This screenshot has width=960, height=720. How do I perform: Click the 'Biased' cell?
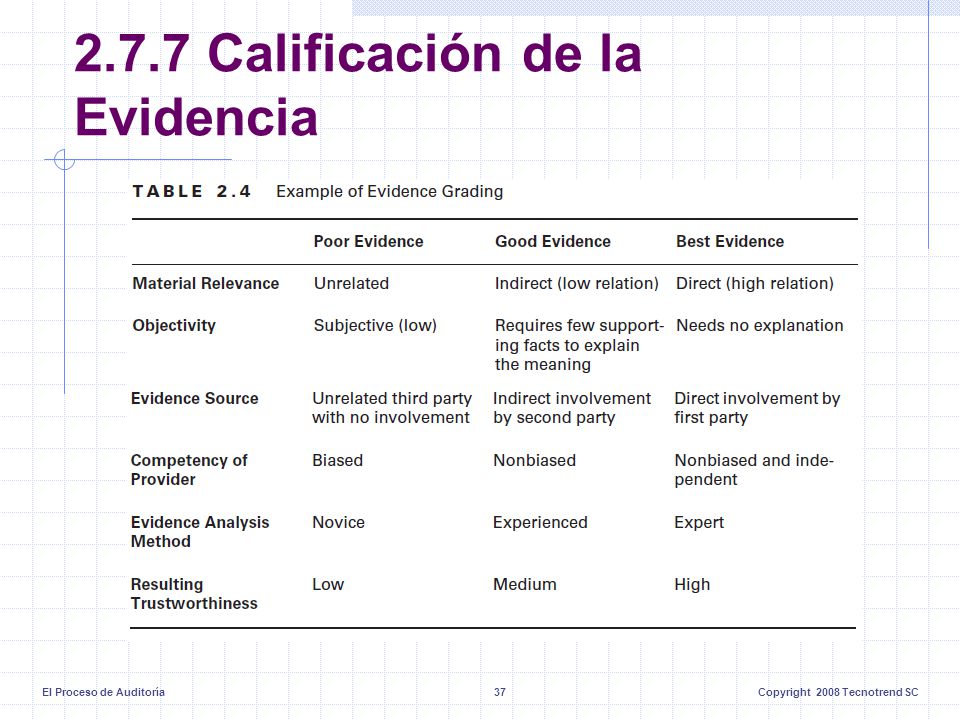(x=337, y=460)
